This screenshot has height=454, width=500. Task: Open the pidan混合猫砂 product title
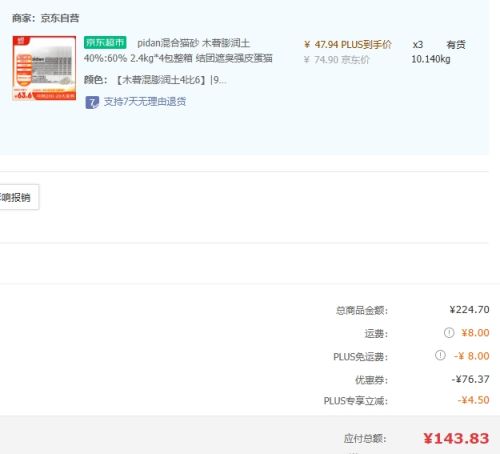click(x=193, y=43)
